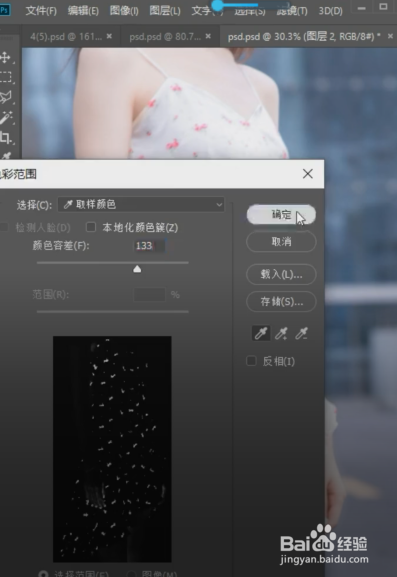
Task: Open the 选择 取样颜色 dropdown
Action: [141, 204]
